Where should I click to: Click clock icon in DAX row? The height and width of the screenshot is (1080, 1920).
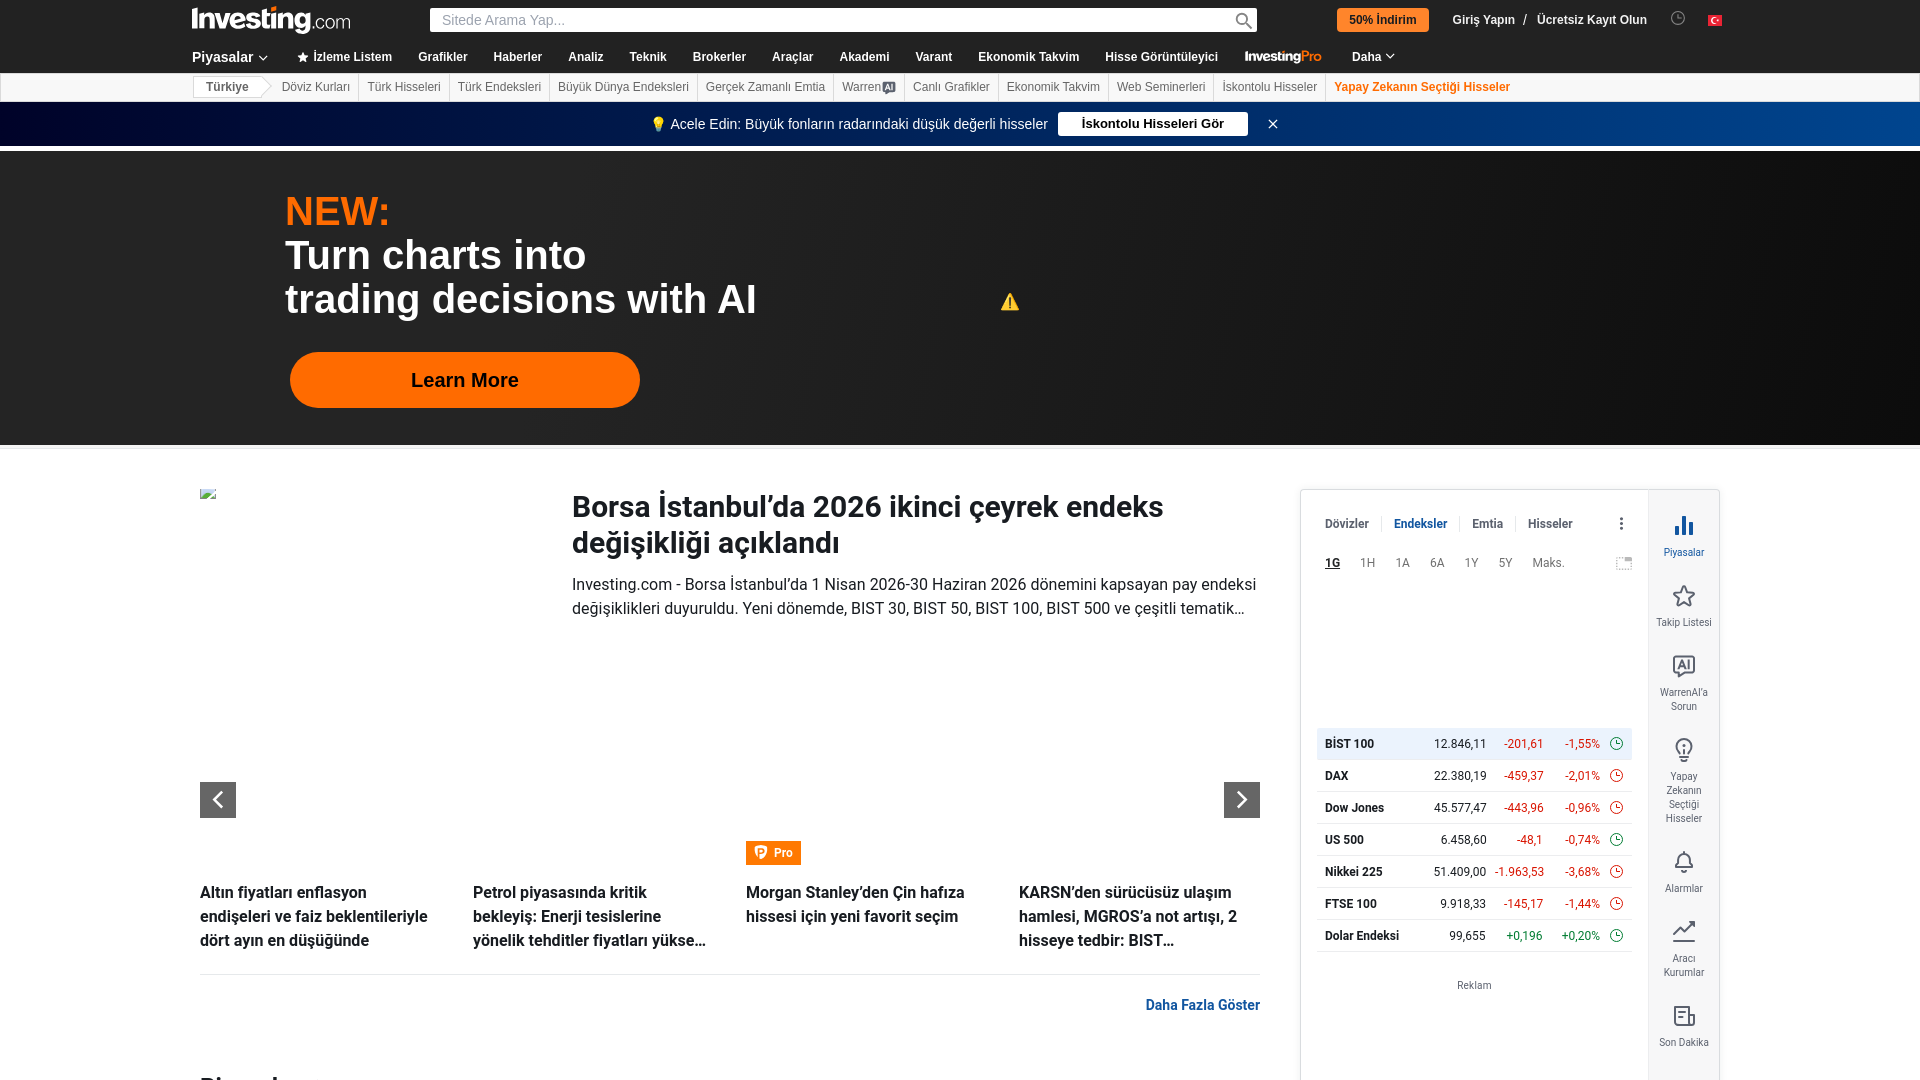coord(1616,776)
